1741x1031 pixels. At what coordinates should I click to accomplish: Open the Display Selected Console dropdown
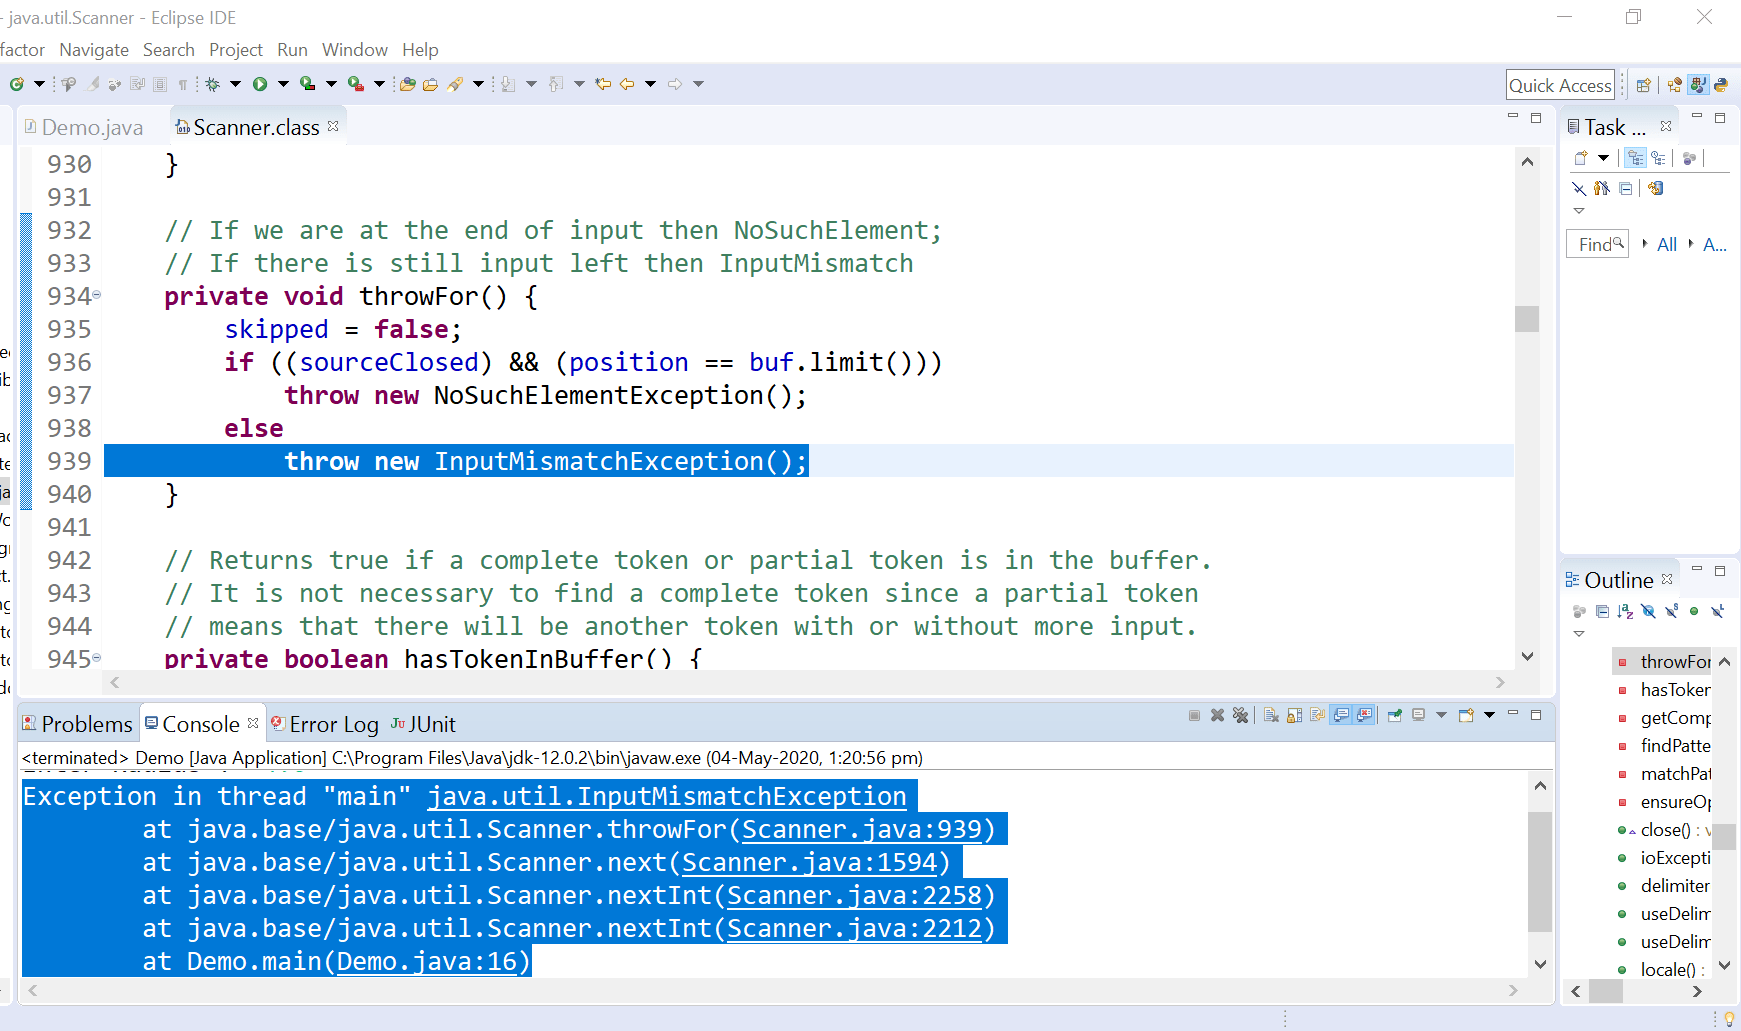coord(1441,715)
